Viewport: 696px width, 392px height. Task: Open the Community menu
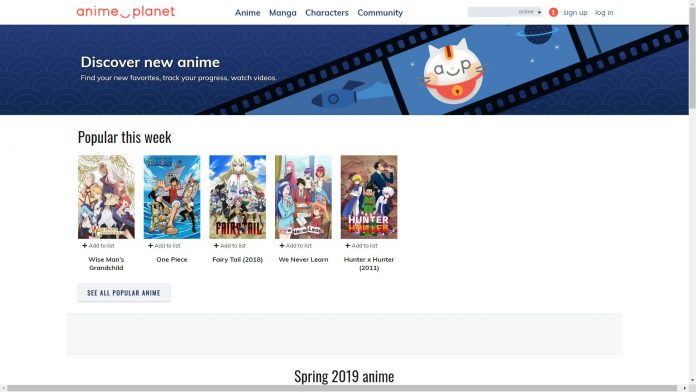pos(380,13)
